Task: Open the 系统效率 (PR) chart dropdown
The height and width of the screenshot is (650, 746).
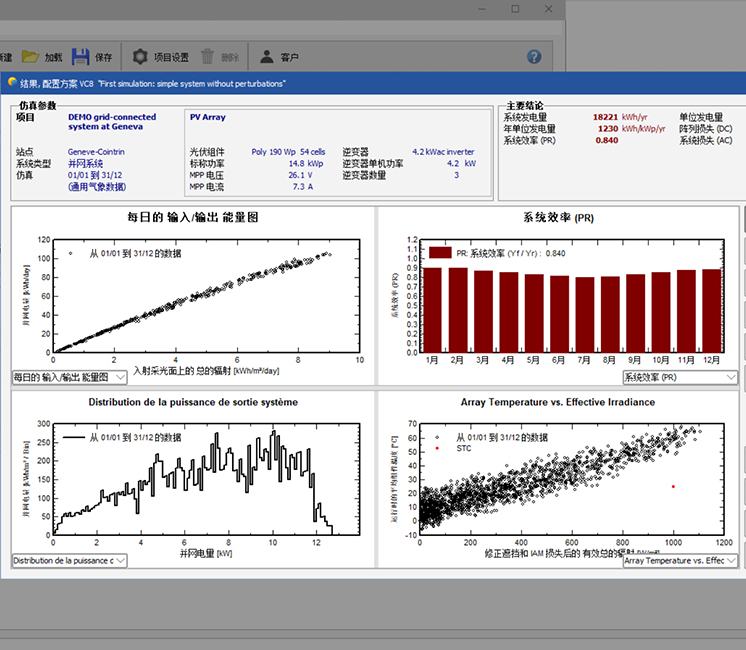Action: (x=680, y=377)
